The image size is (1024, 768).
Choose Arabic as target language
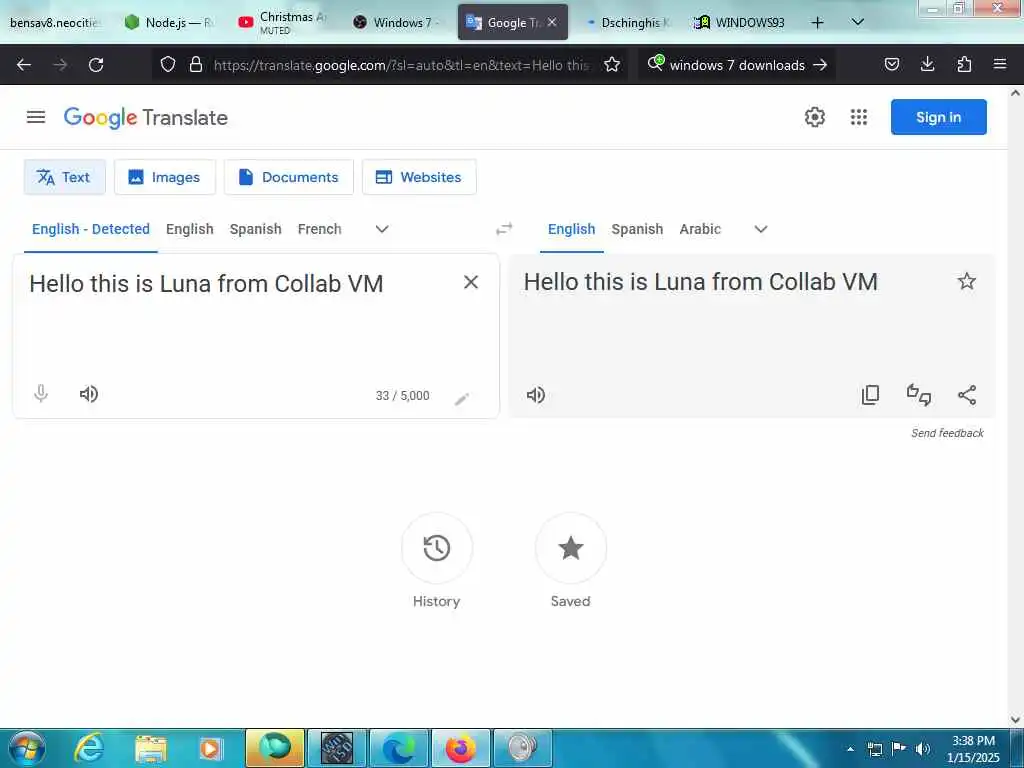[x=700, y=229]
